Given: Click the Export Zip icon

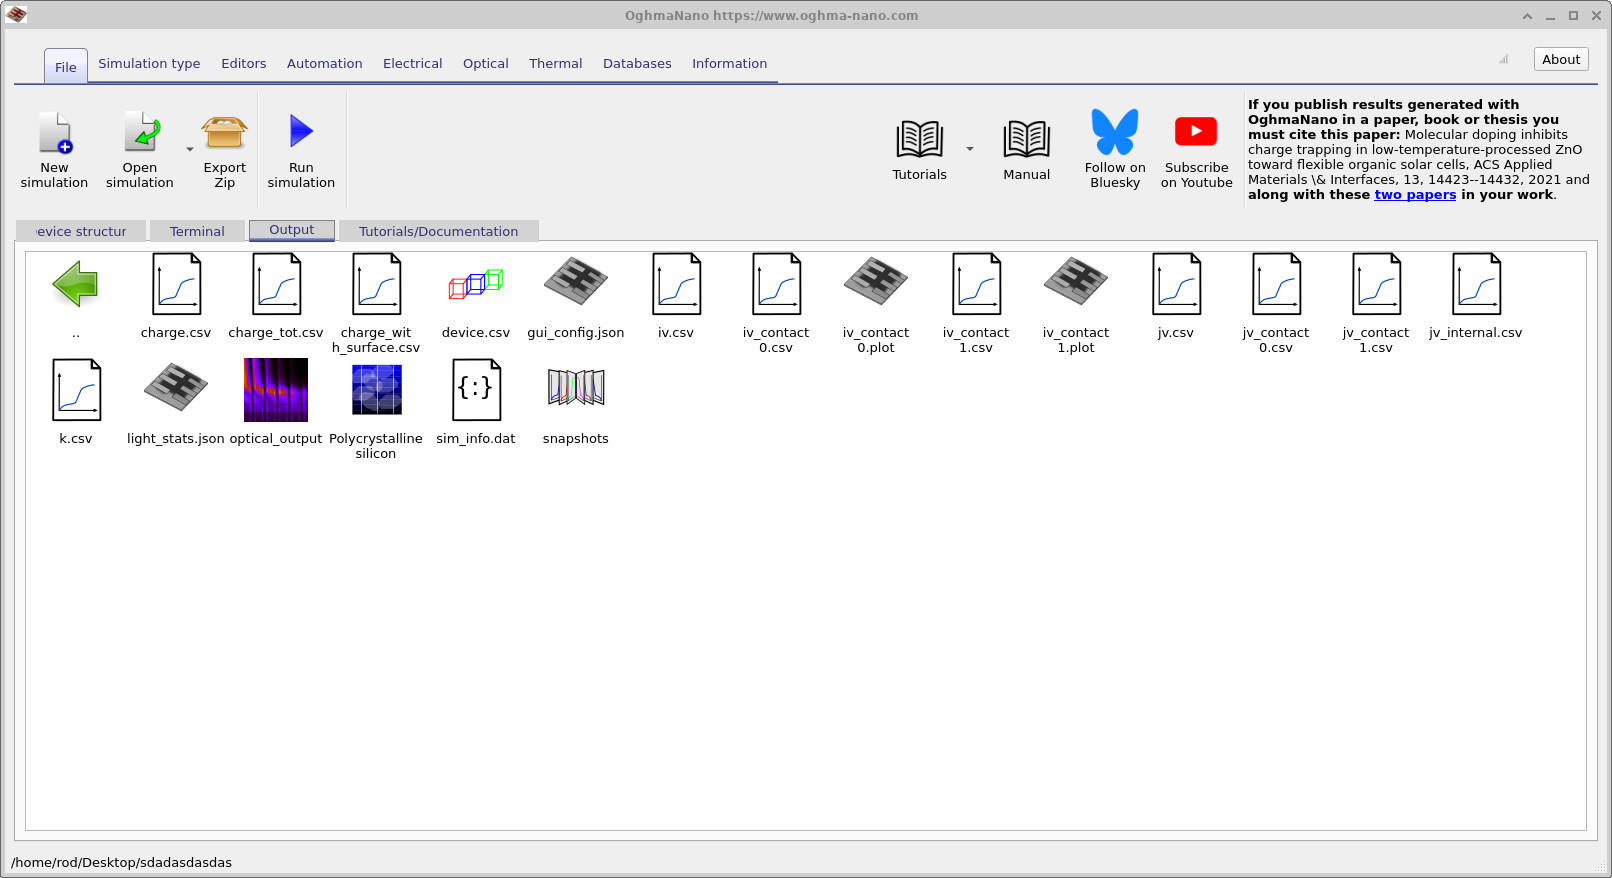Looking at the screenshot, I should [x=225, y=133].
